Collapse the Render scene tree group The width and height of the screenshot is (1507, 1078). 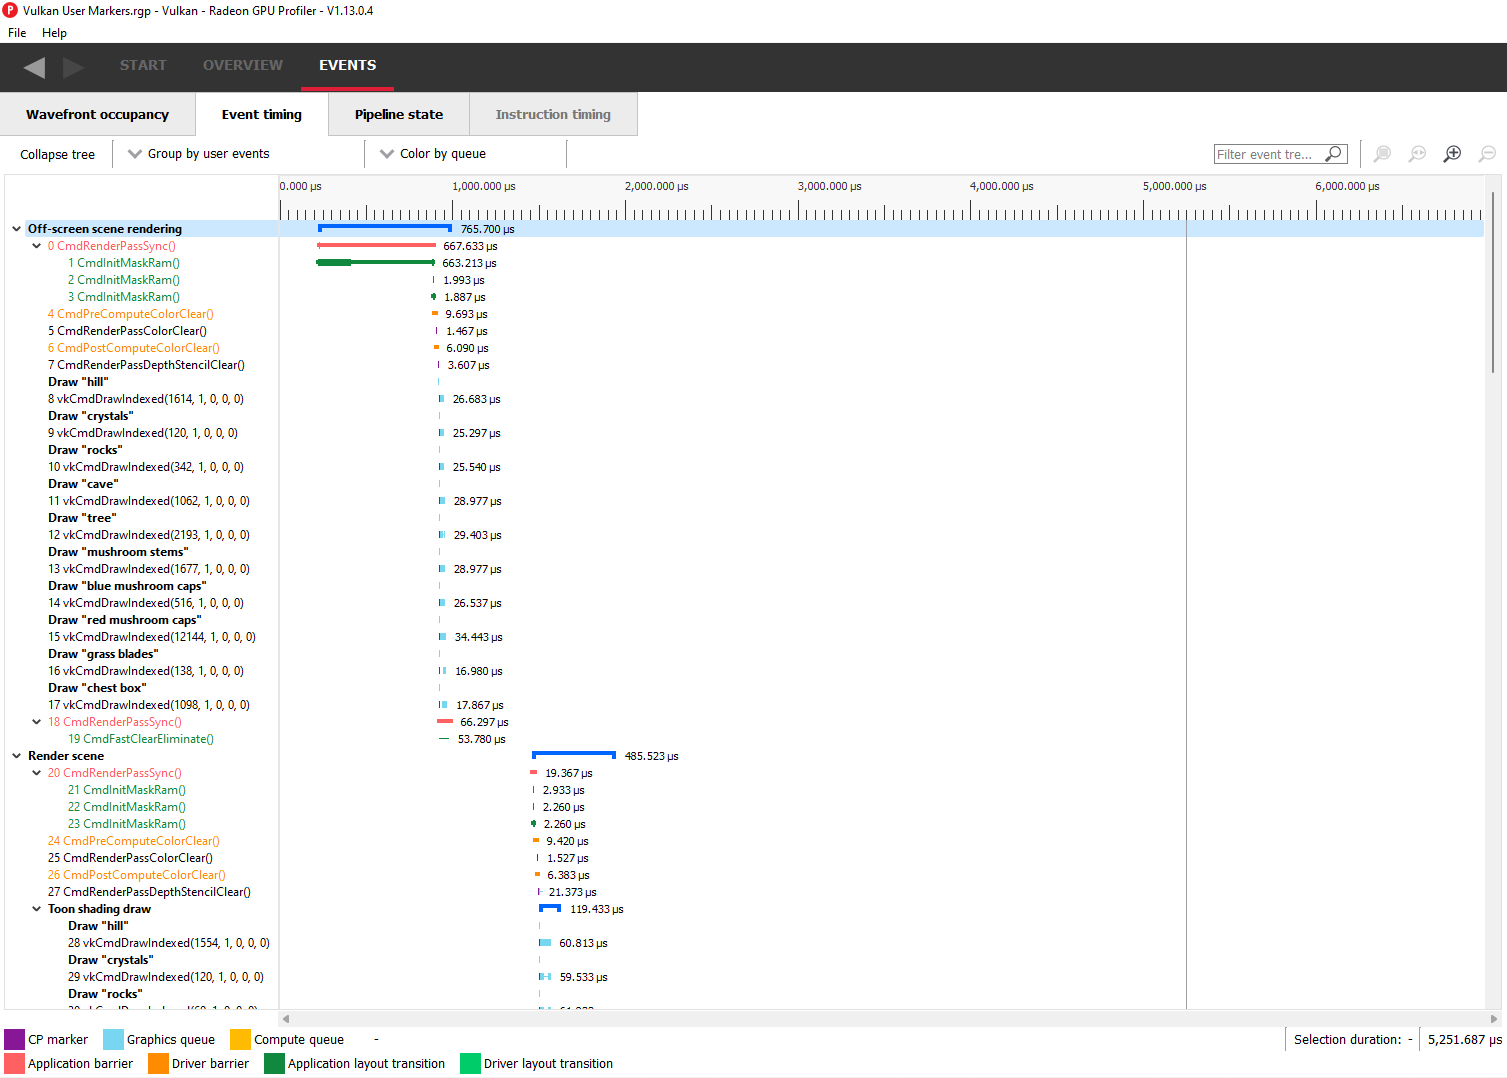(x=16, y=756)
